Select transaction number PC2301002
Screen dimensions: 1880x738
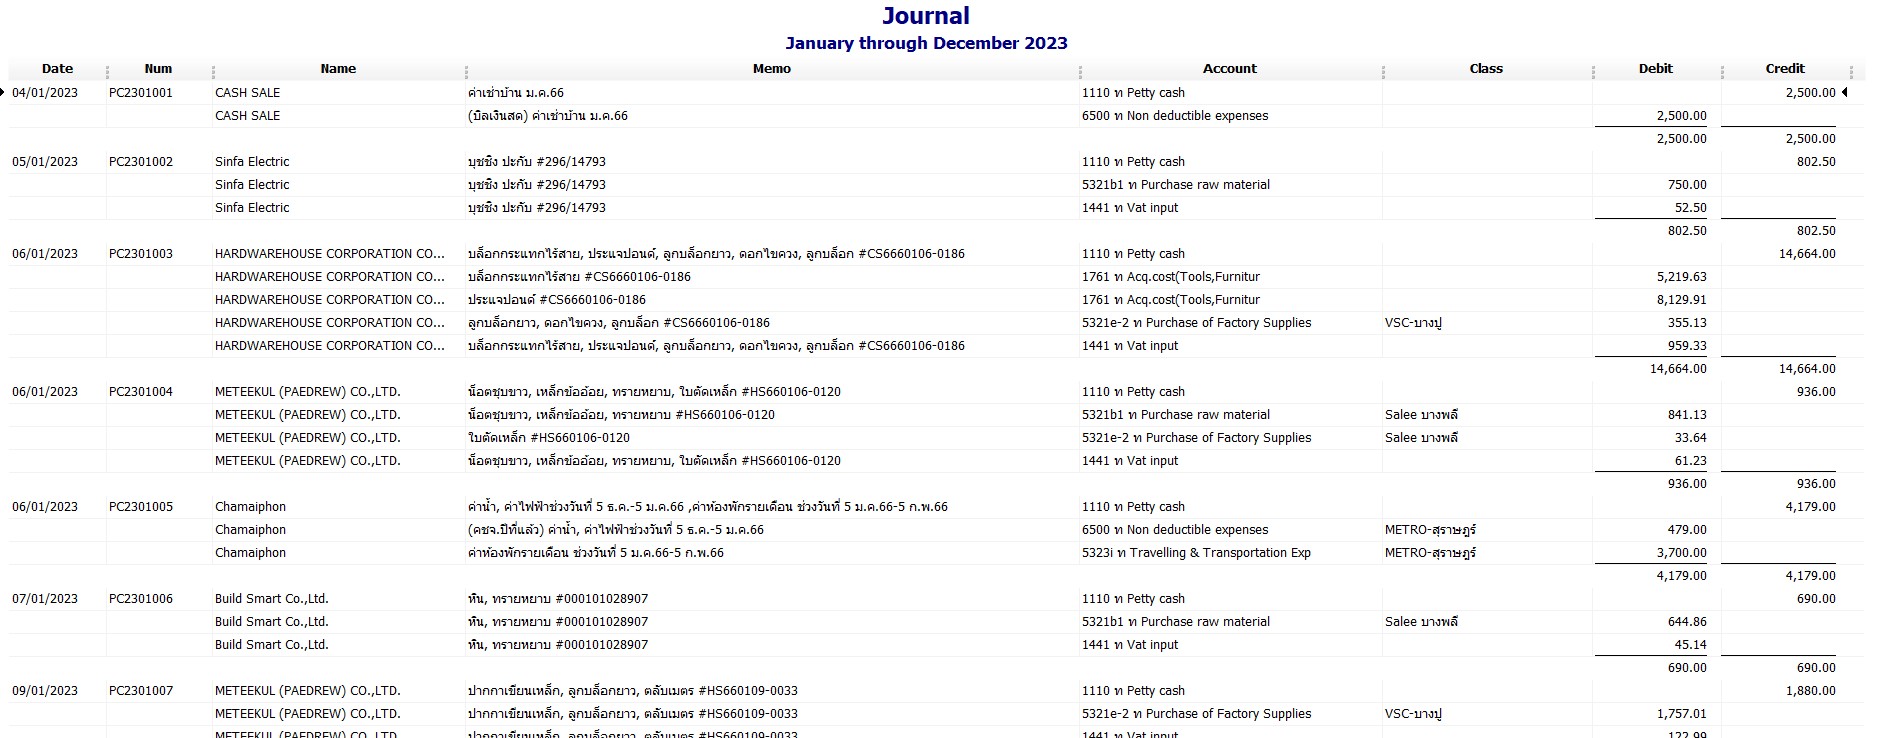coord(141,162)
